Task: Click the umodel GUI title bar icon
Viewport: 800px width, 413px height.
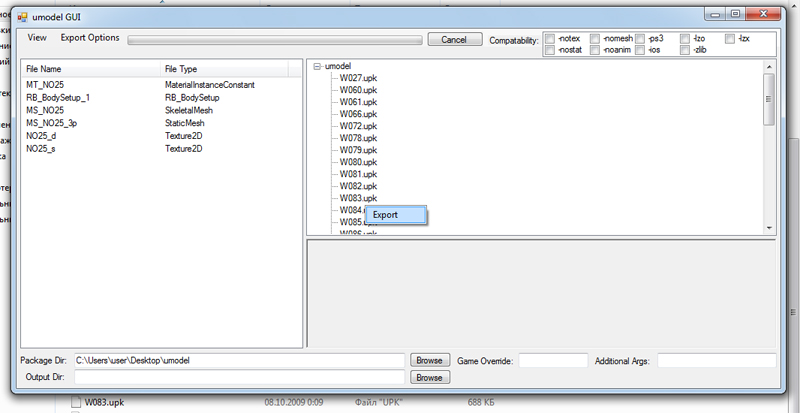Action: coord(22,17)
